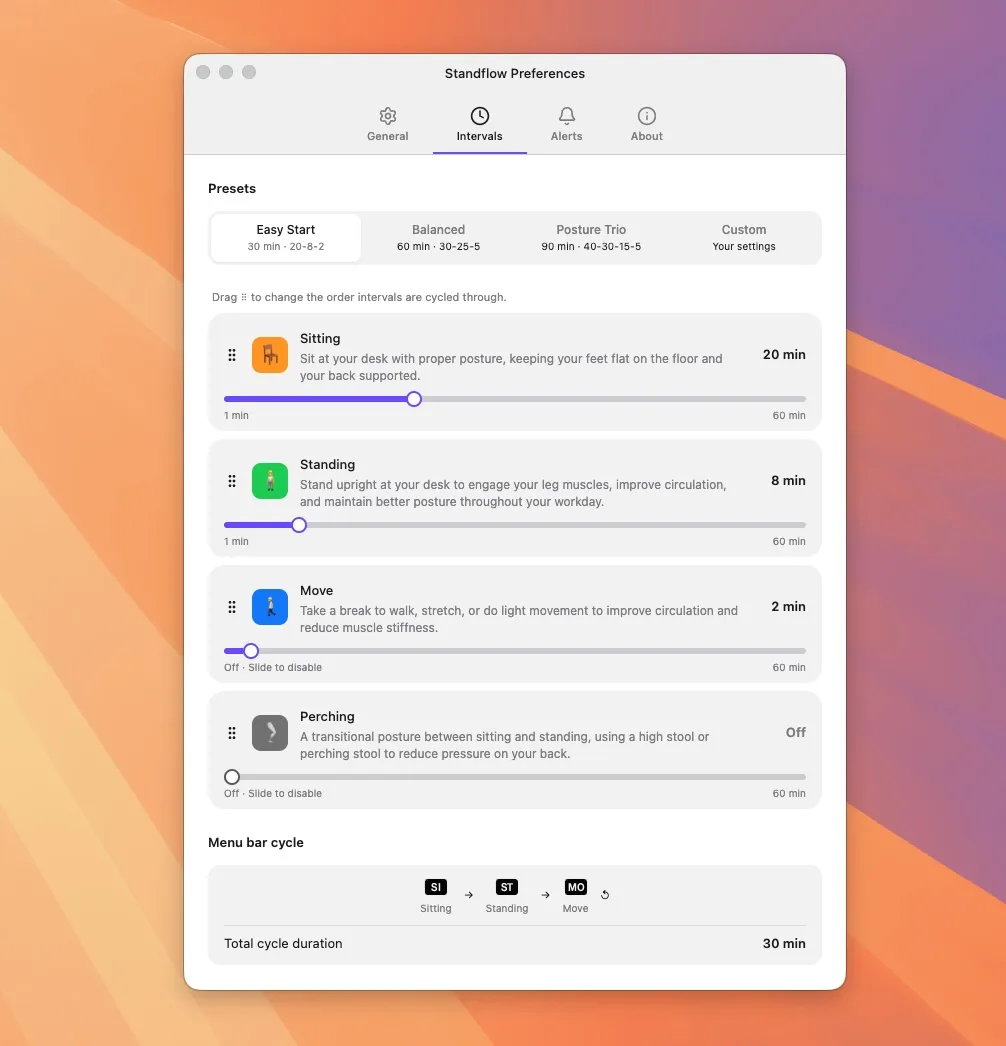The width and height of the screenshot is (1006, 1046).
Task: Open the General preferences tab
Action: 387,125
